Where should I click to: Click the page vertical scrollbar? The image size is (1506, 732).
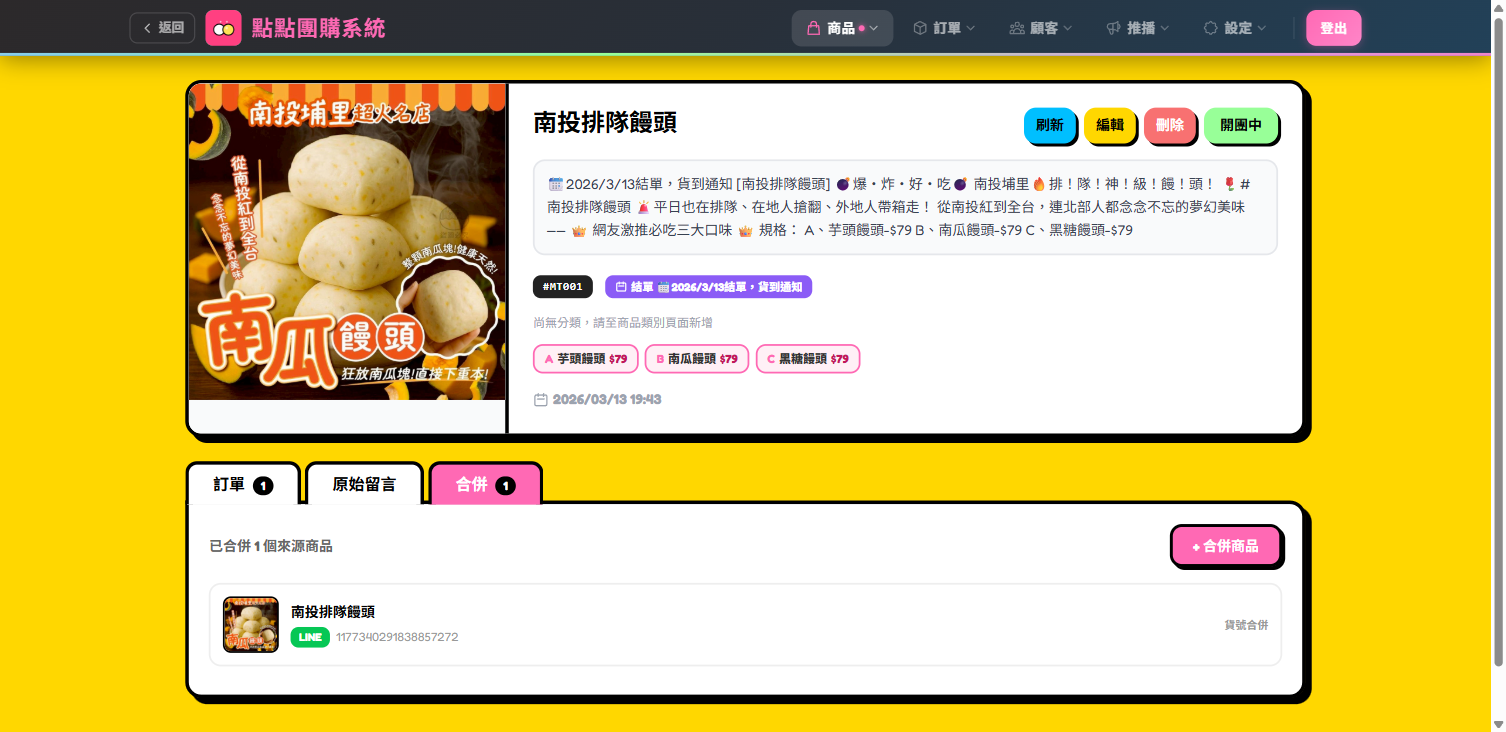[1497, 340]
